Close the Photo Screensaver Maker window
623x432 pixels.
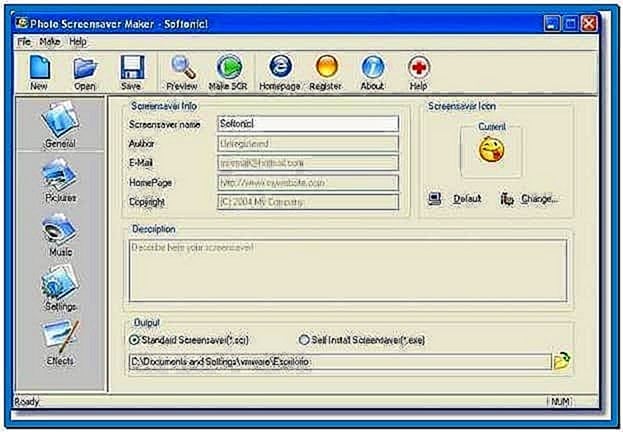pos(589,24)
